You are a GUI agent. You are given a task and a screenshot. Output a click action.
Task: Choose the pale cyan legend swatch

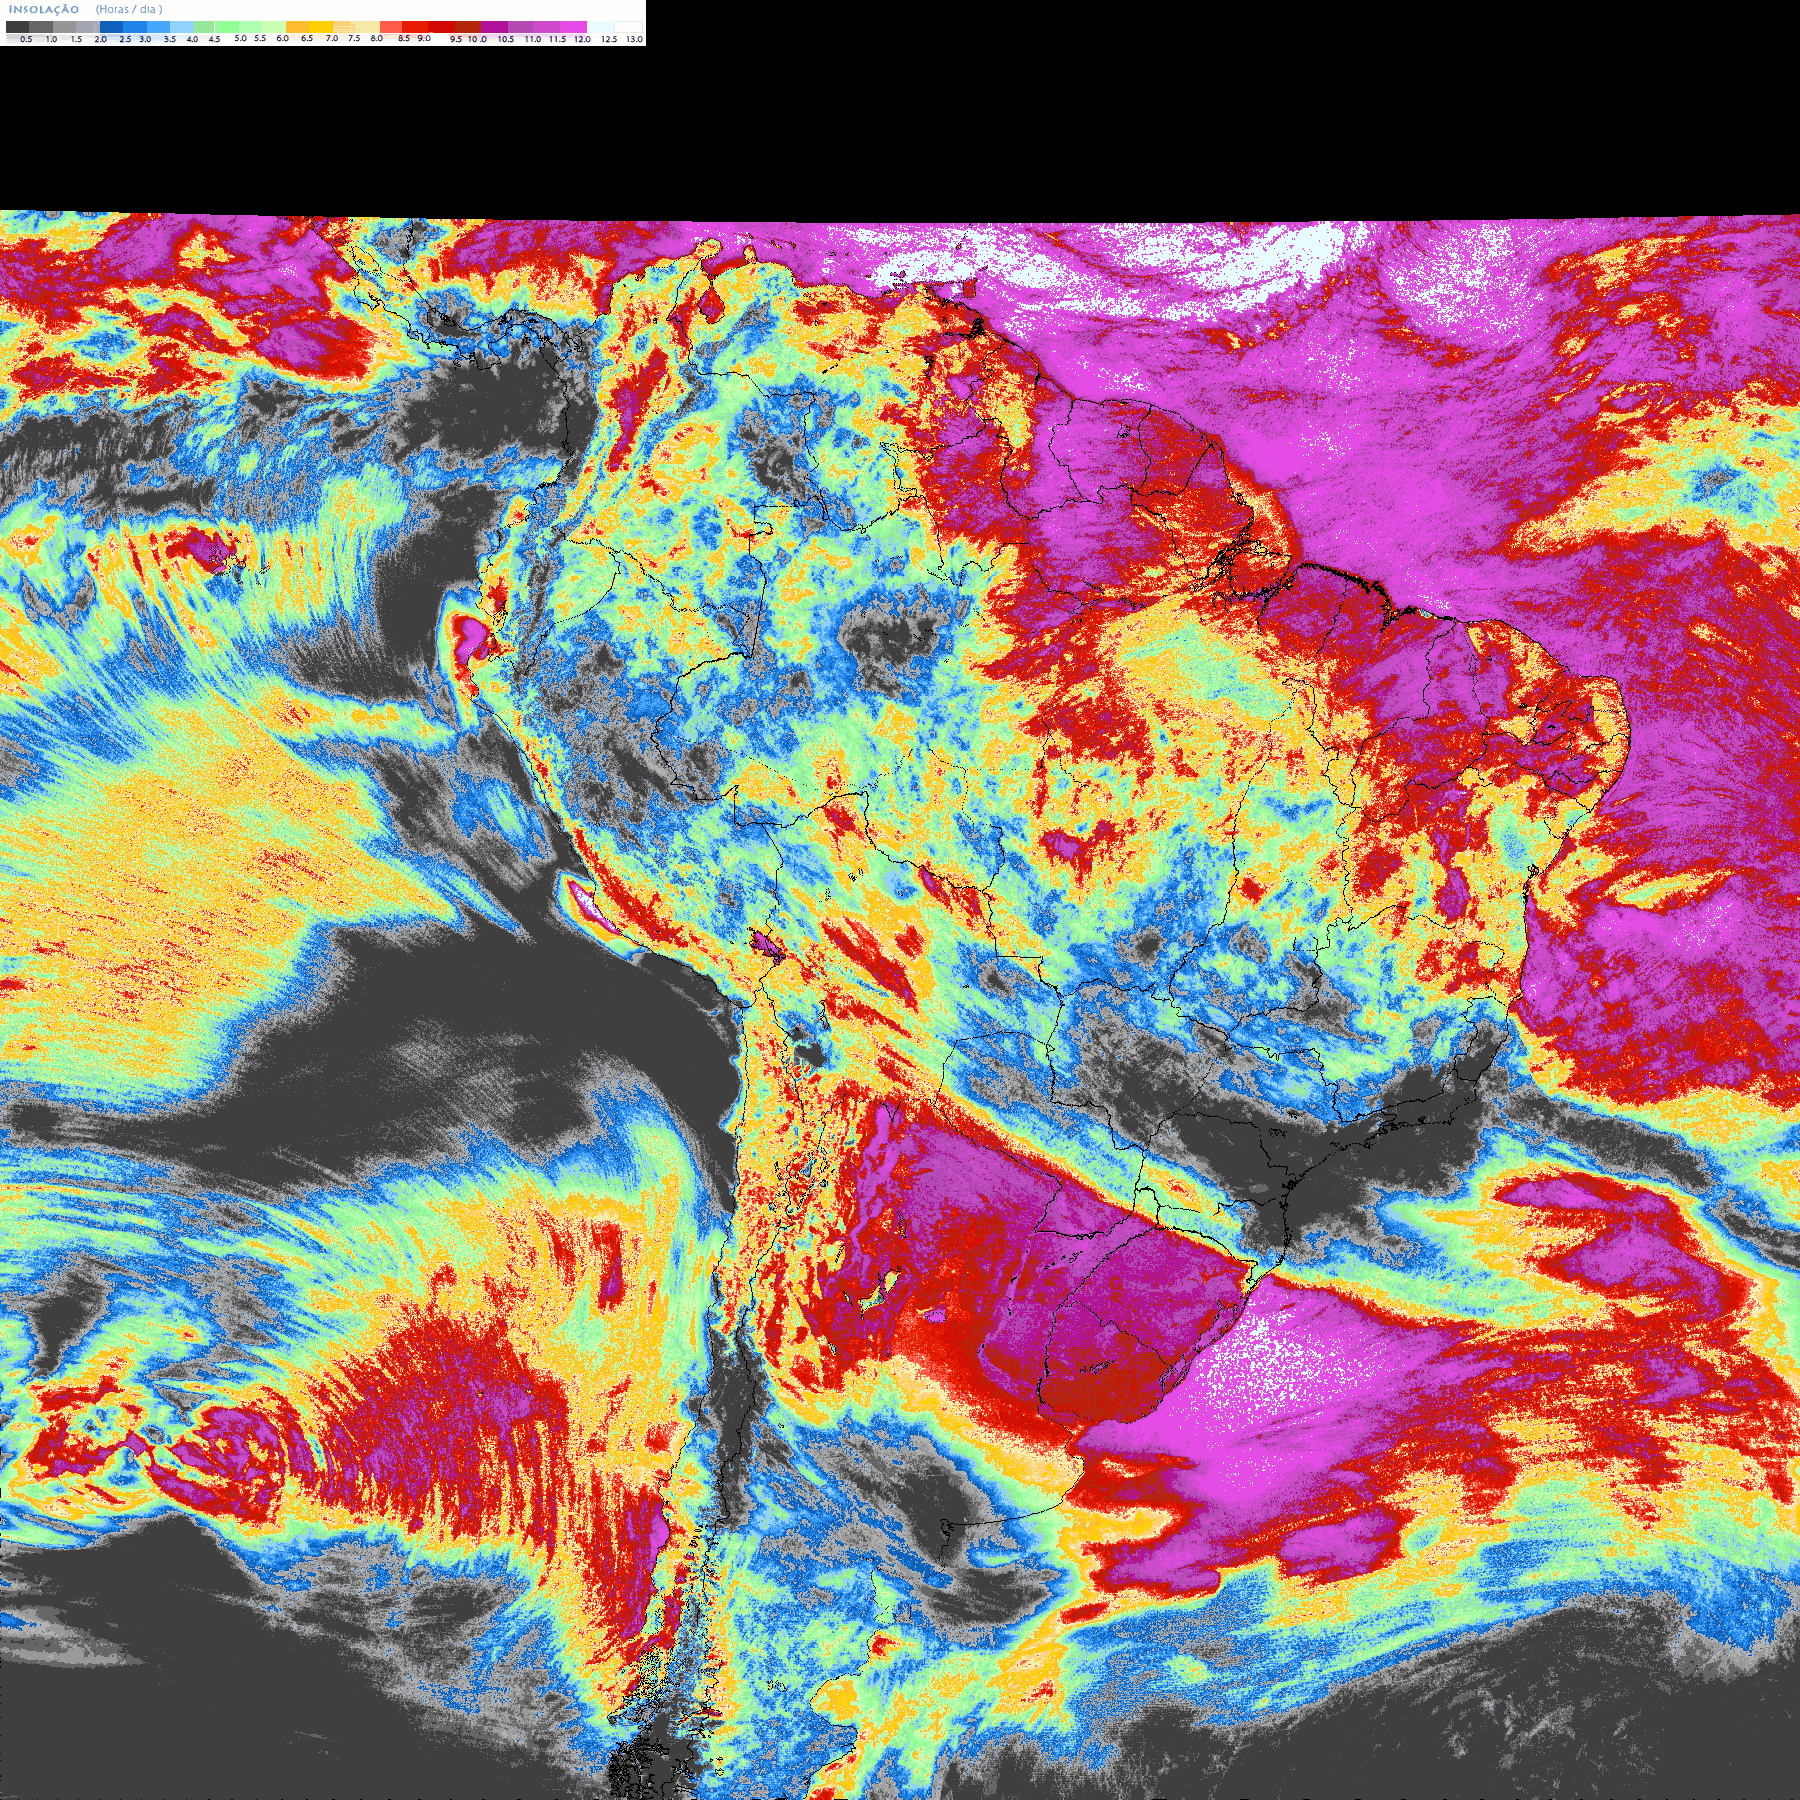click(x=600, y=27)
